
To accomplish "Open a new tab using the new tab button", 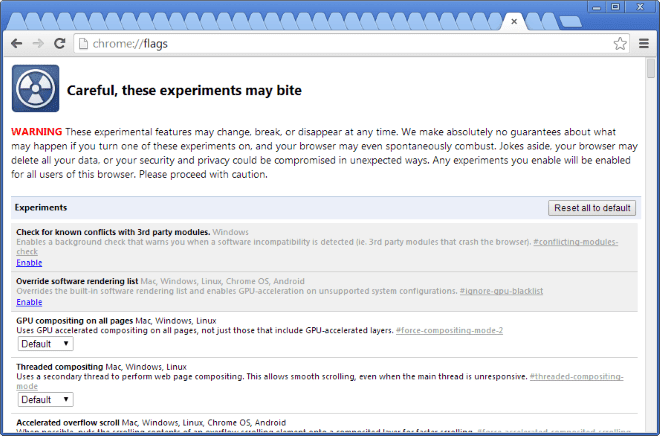I will [x=570, y=21].
